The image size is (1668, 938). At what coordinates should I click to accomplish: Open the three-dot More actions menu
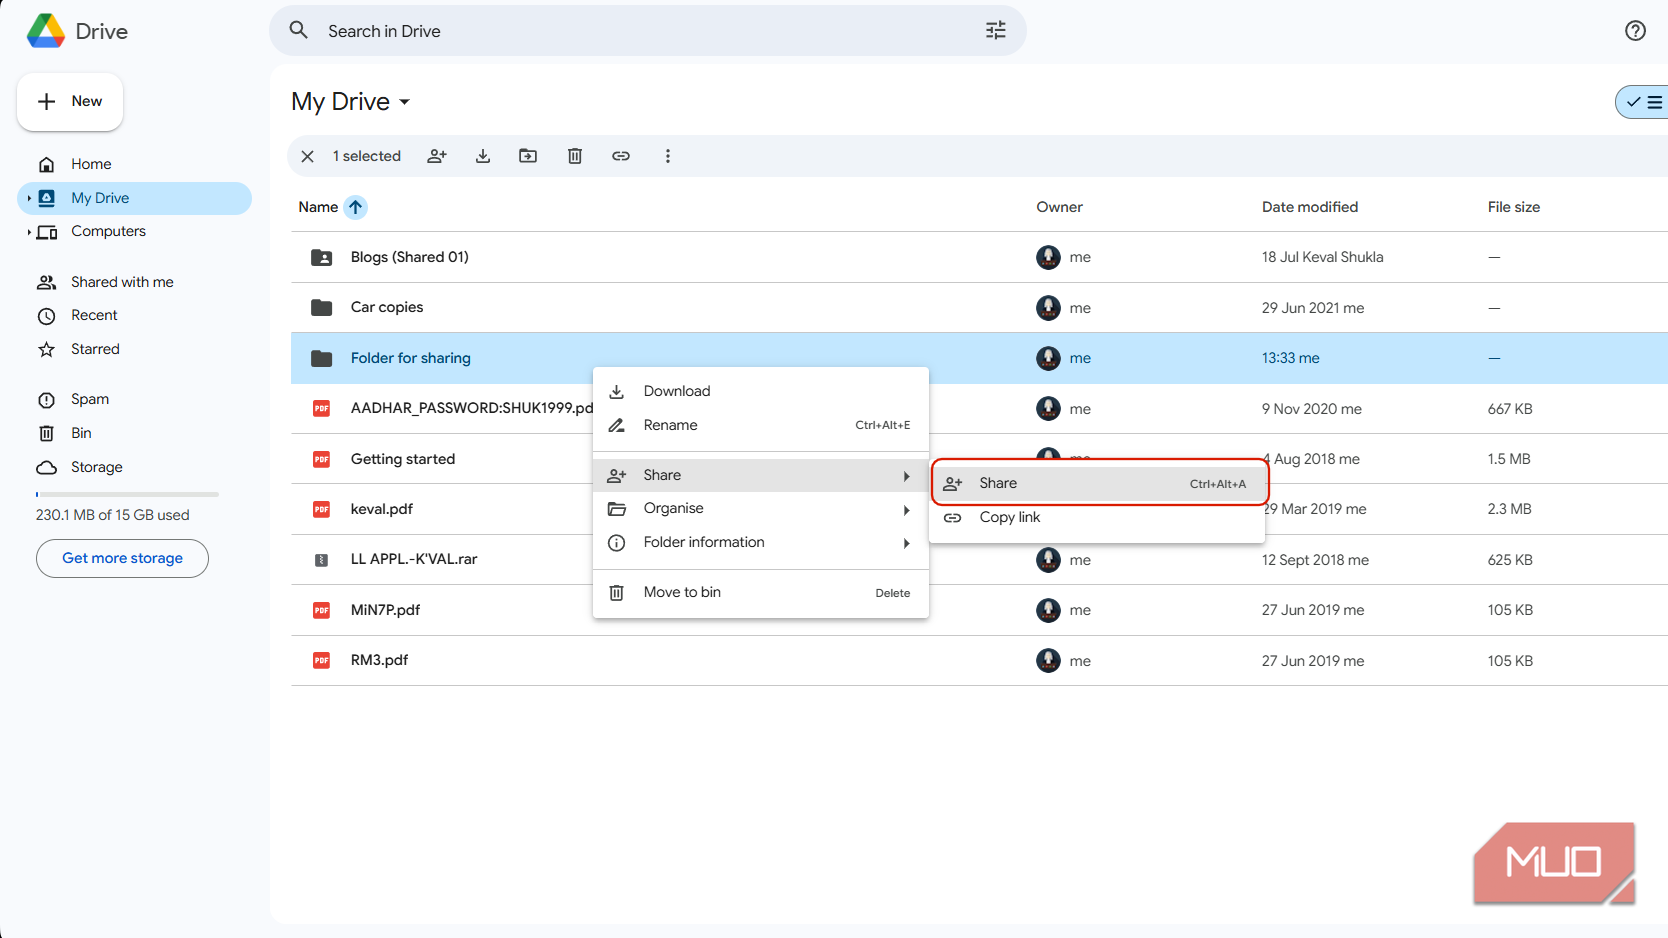[x=668, y=156]
